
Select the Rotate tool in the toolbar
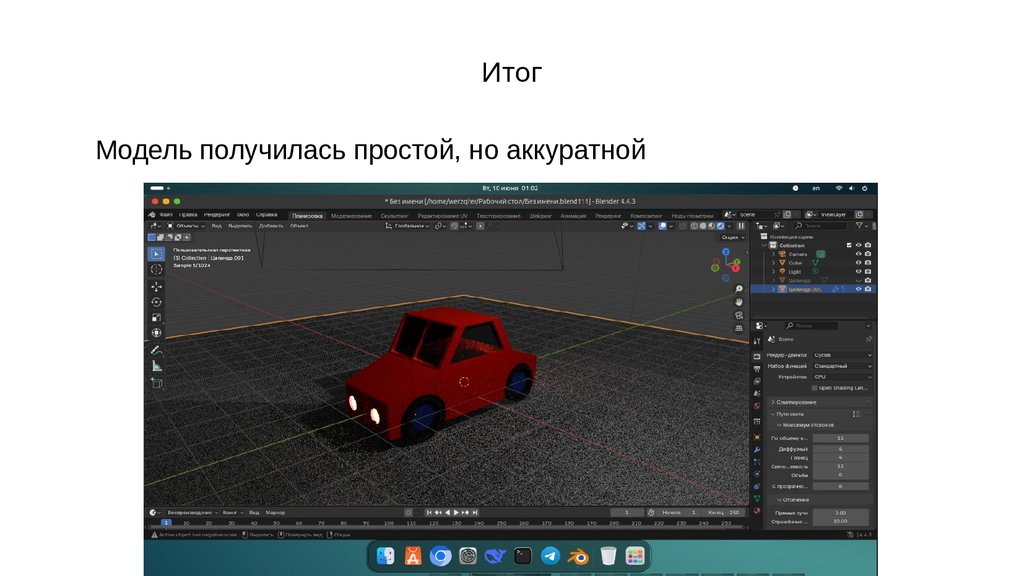156,302
